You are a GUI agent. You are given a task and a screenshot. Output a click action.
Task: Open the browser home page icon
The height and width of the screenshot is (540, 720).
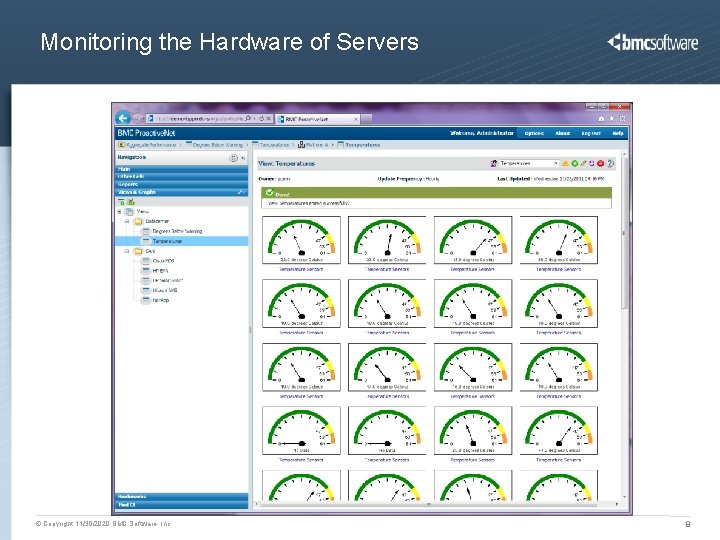click(602, 118)
